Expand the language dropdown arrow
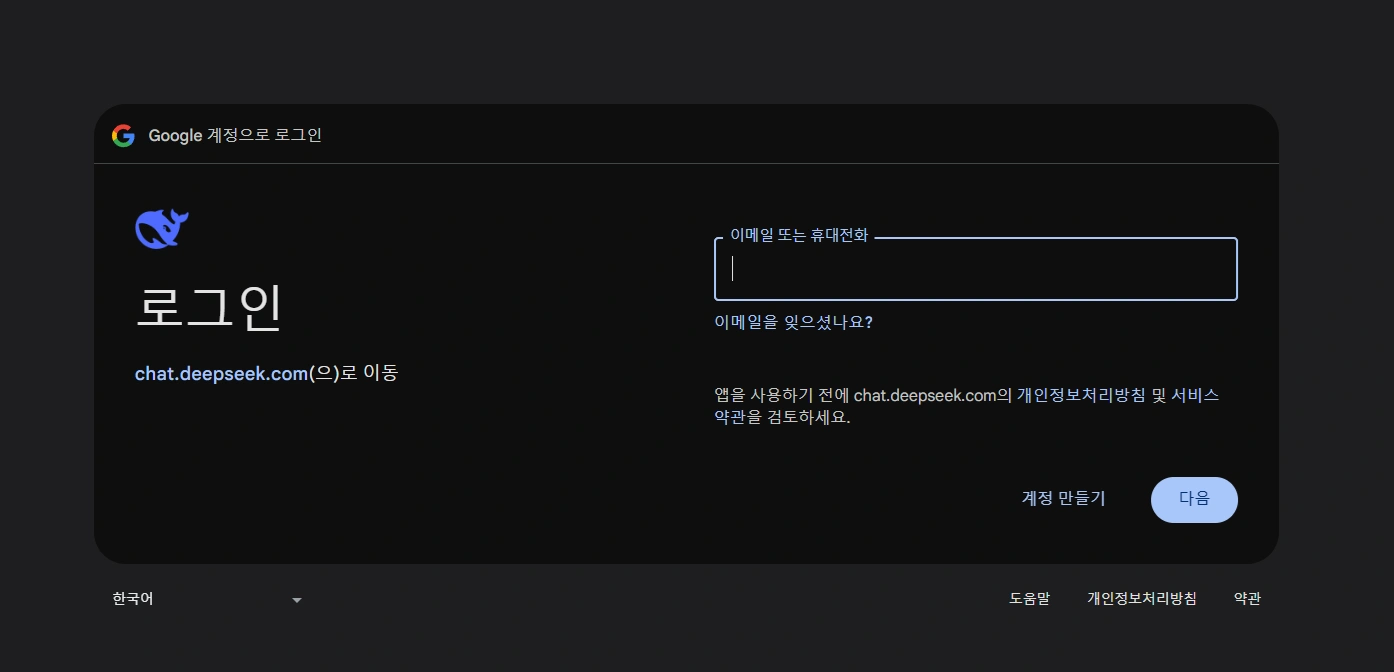 (x=296, y=600)
